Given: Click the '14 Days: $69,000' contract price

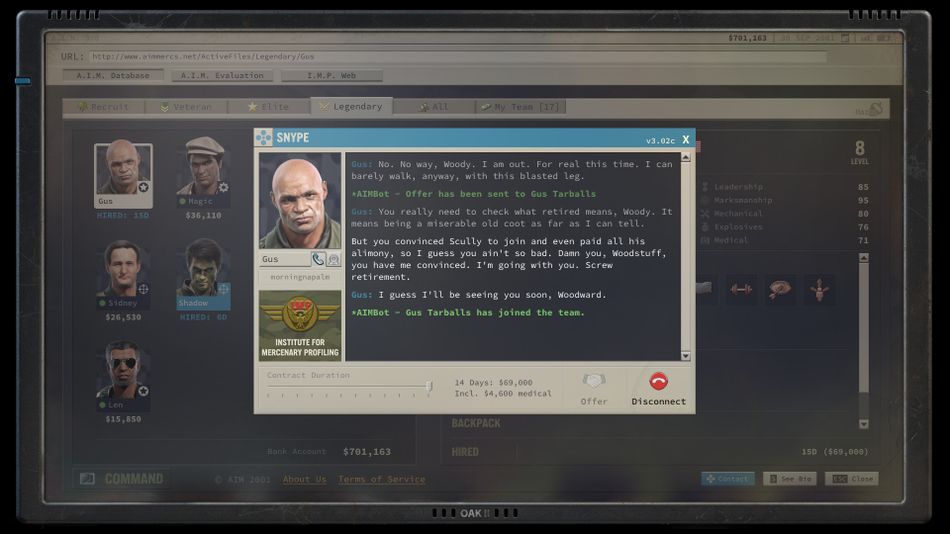Looking at the screenshot, I should pyautogui.click(x=493, y=382).
